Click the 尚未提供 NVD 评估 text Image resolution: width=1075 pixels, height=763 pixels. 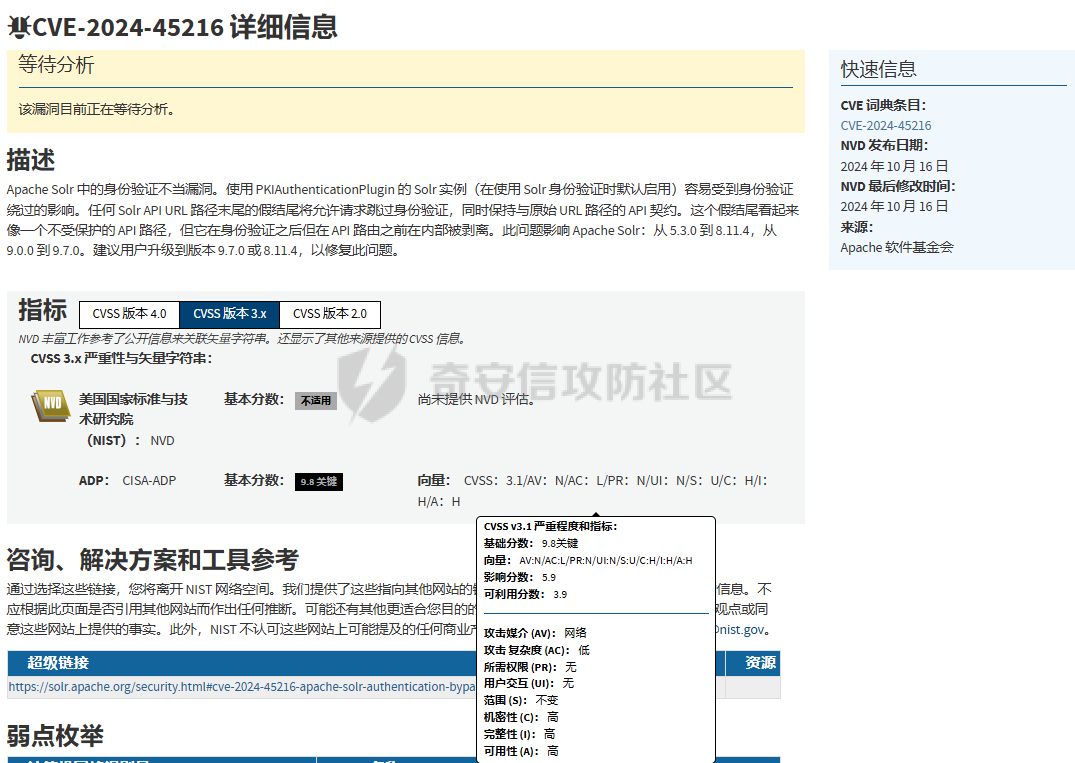(x=476, y=400)
